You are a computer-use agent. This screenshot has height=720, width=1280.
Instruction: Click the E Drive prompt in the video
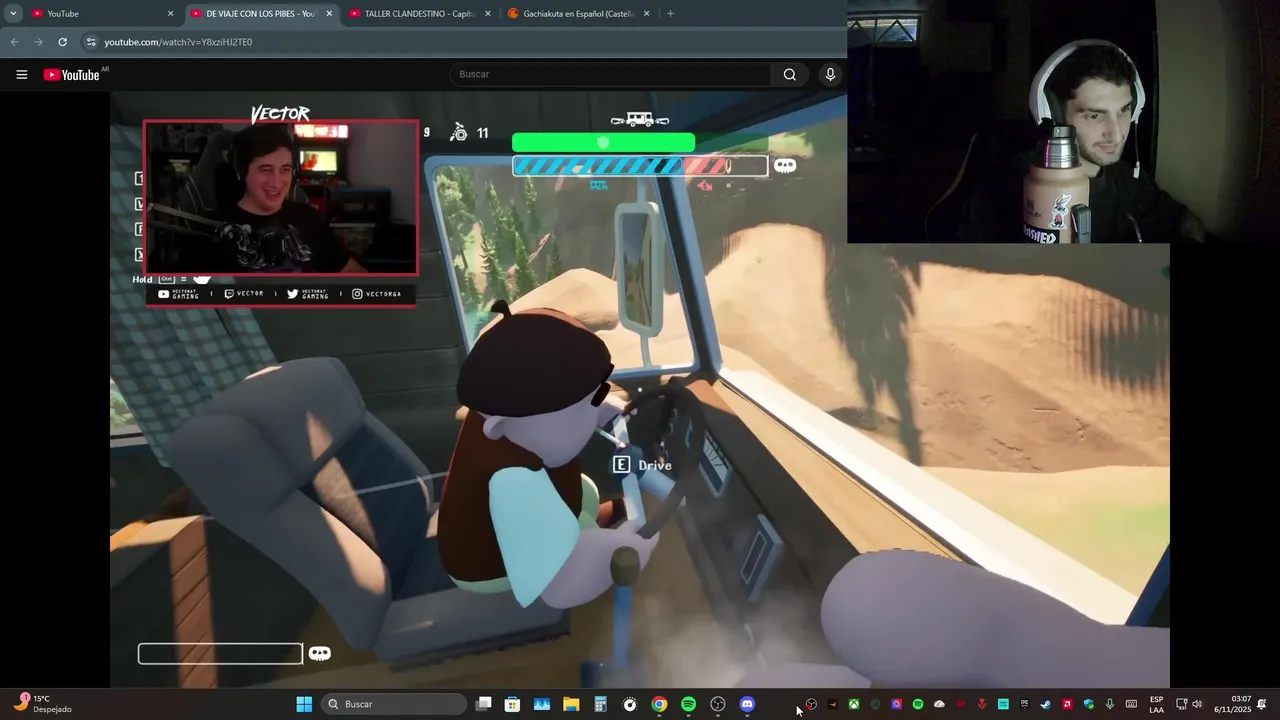(x=642, y=465)
